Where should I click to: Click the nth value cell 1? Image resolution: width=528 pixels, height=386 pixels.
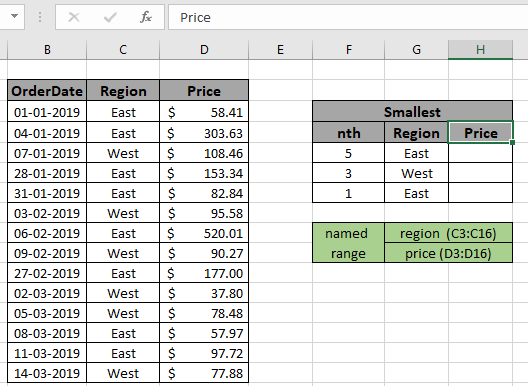click(349, 193)
